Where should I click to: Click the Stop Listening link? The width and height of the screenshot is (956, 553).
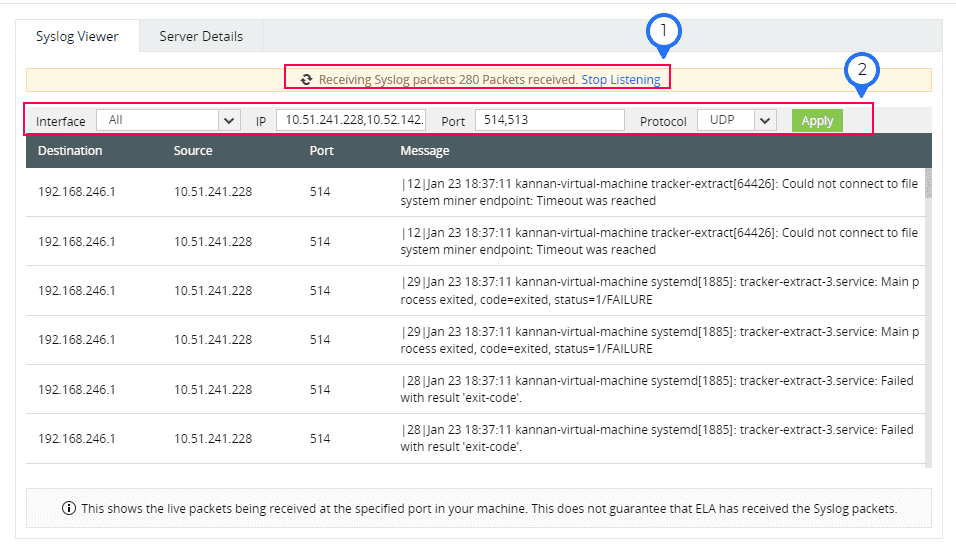point(621,80)
